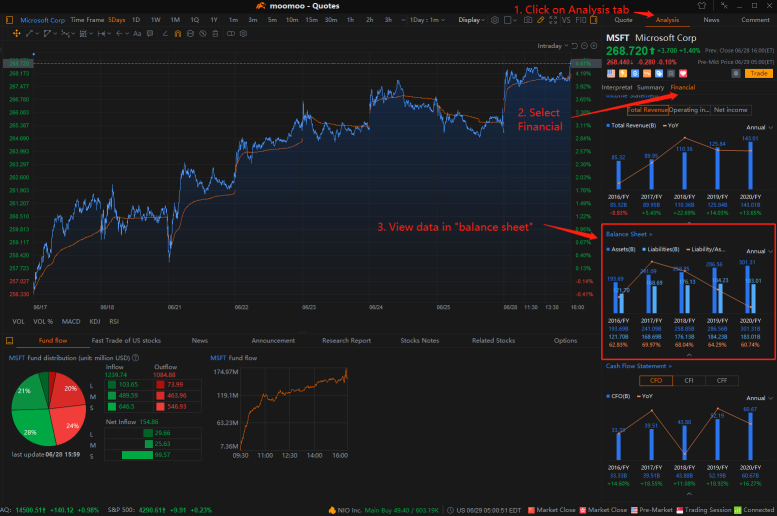Click the bottom panel layout icon beside Fund flow
This screenshot has height=516, width=777.
tap(9, 341)
